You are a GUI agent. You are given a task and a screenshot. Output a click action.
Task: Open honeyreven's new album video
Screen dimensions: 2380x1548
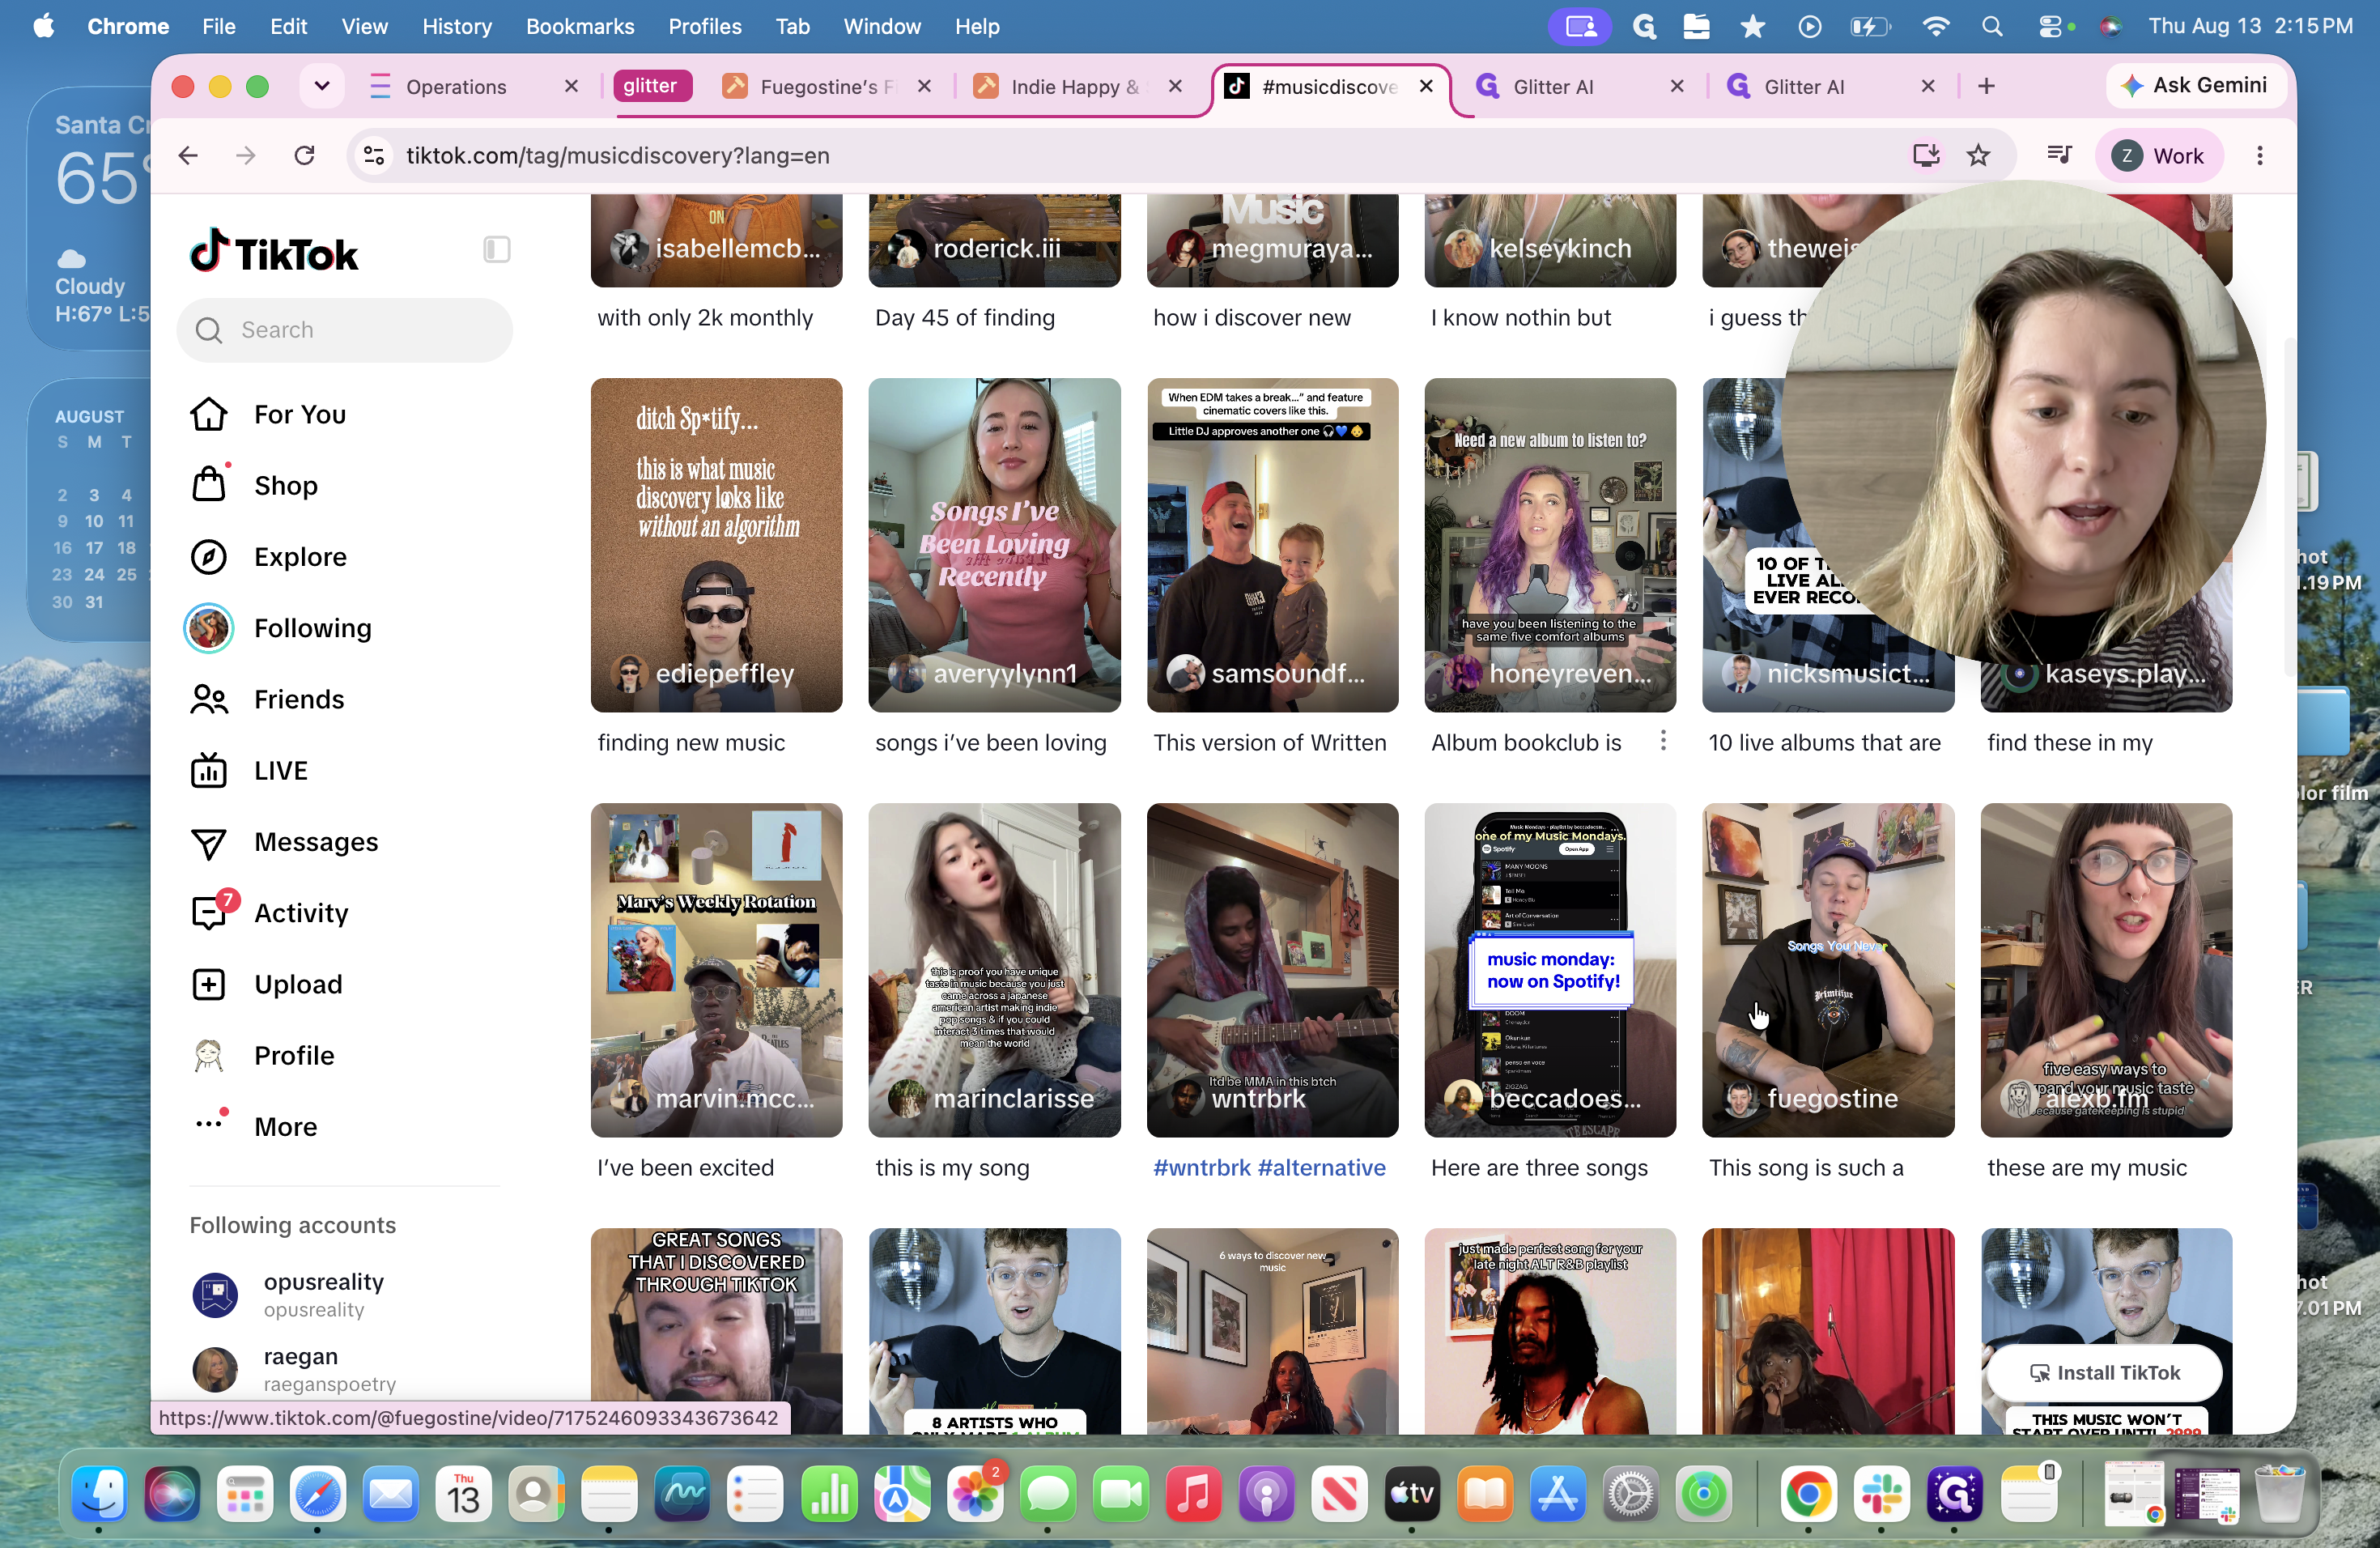[x=1550, y=545]
